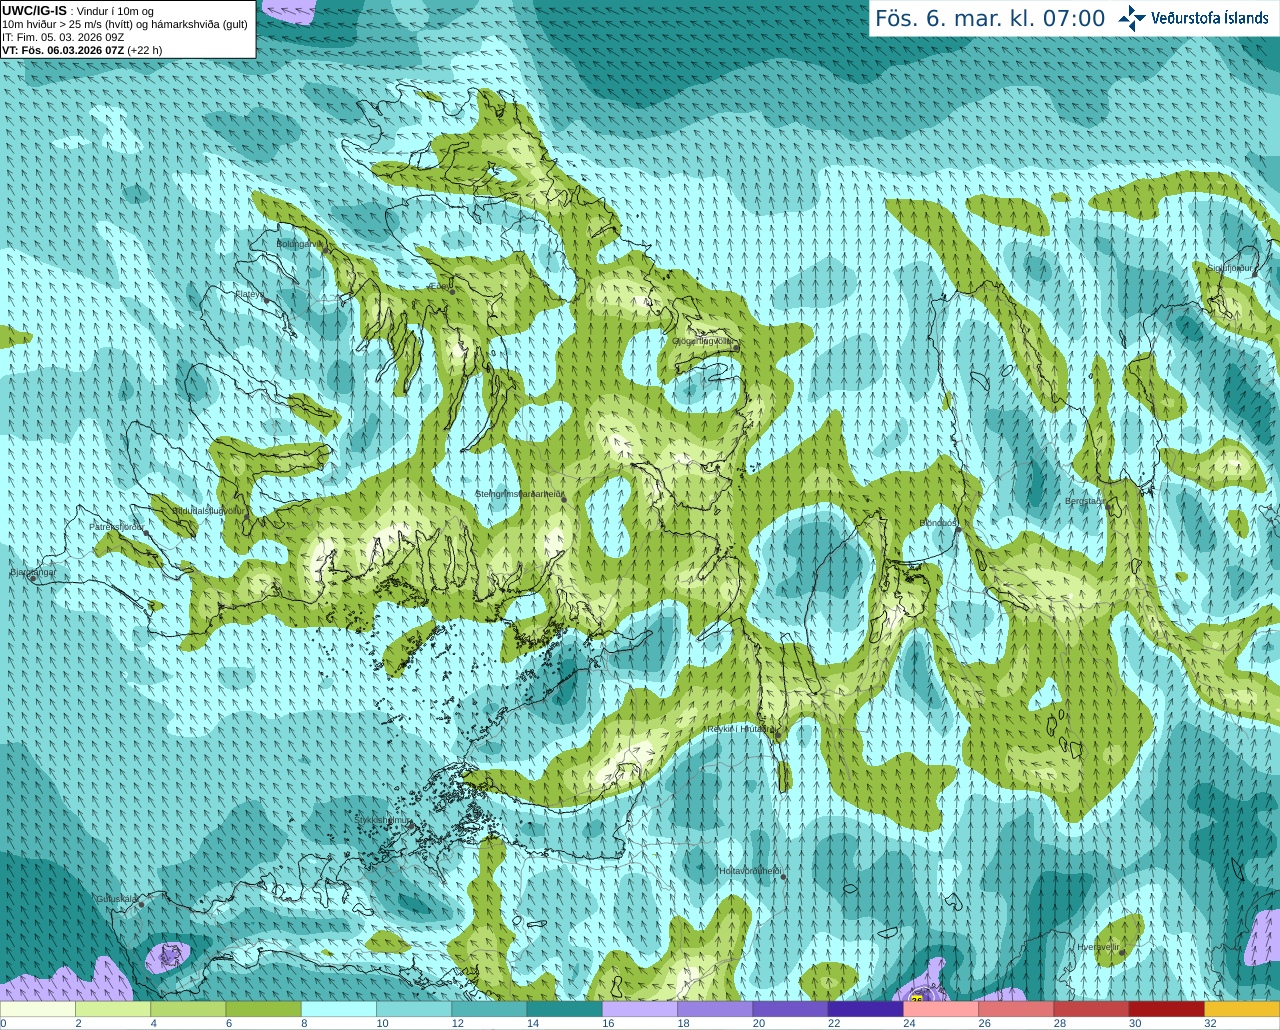Select the 0–2 m/s pale yellow legend swatch
Viewport: 1280px width, 1030px height.
[38, 1009]
